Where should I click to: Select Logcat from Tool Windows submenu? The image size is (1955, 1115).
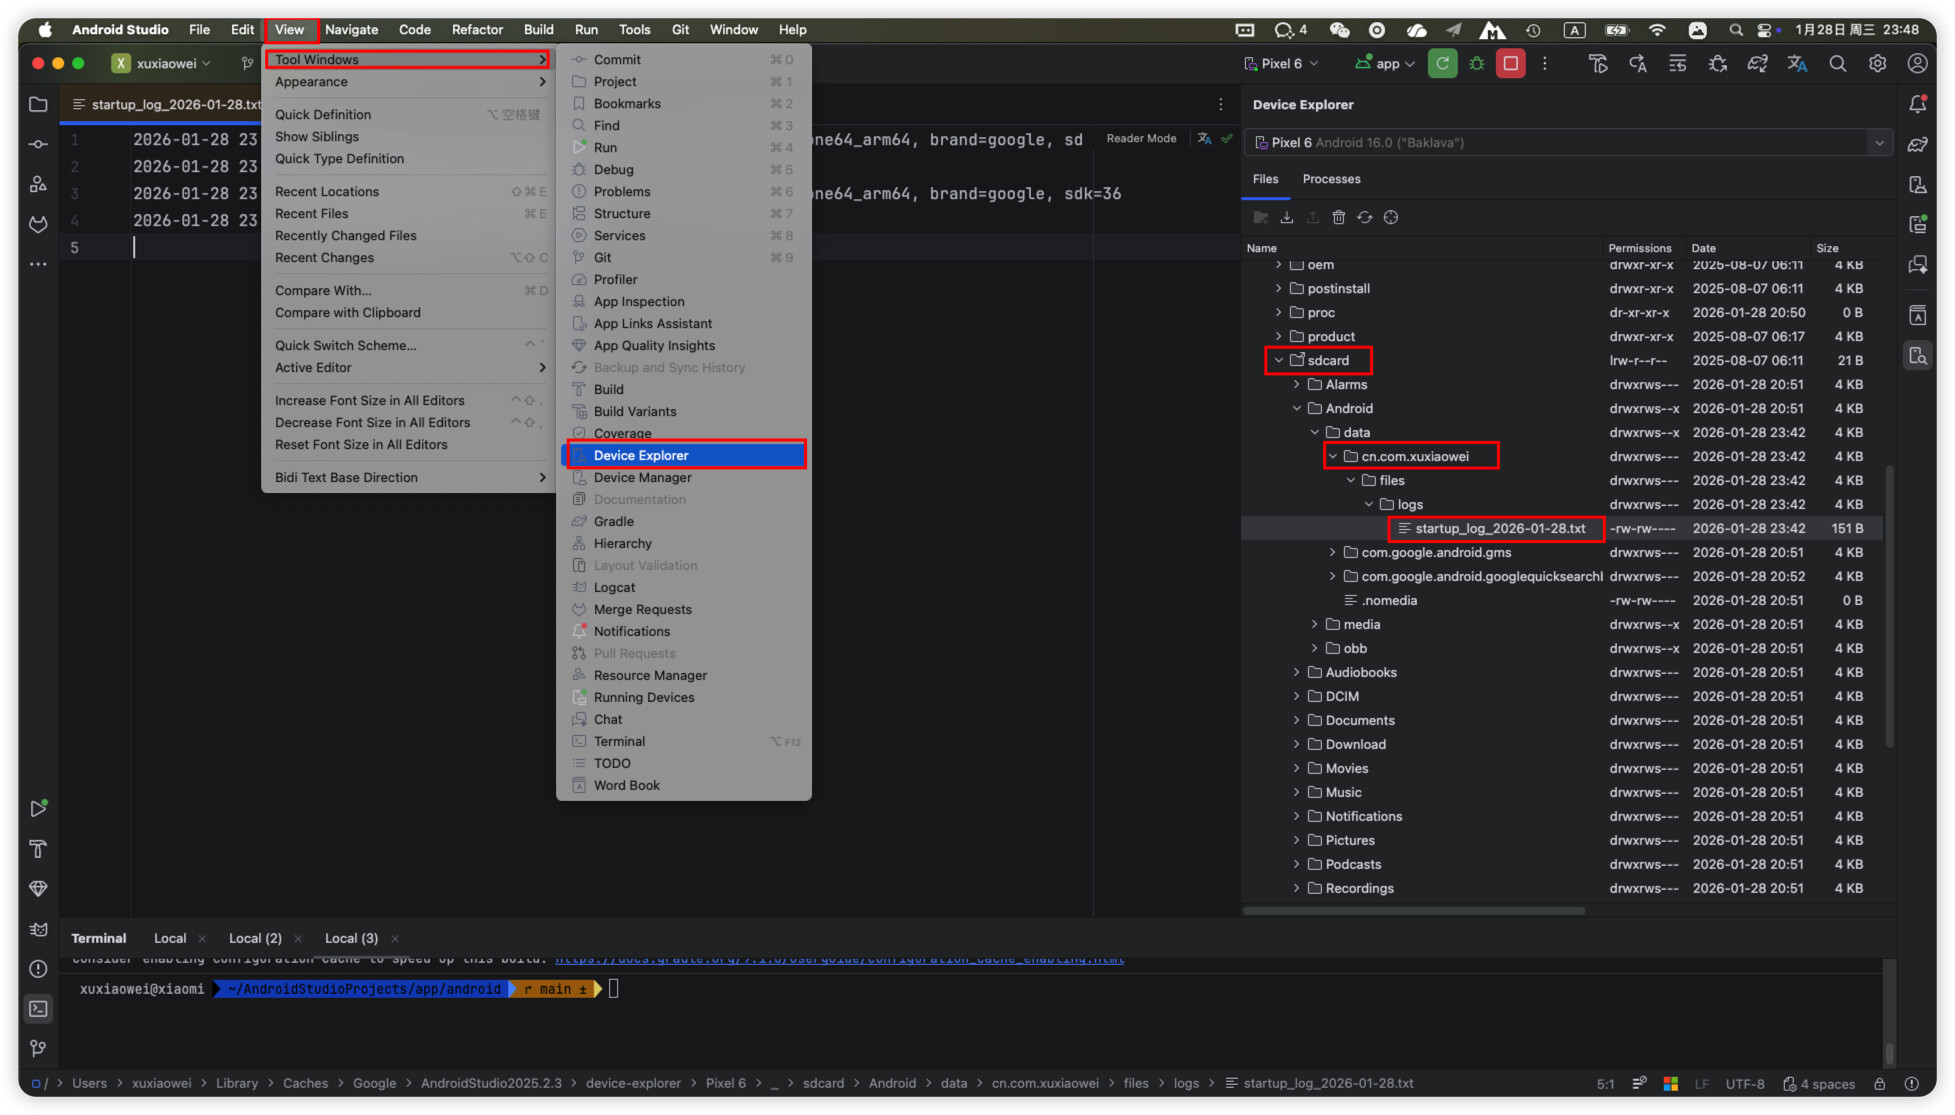coord(614,588)
